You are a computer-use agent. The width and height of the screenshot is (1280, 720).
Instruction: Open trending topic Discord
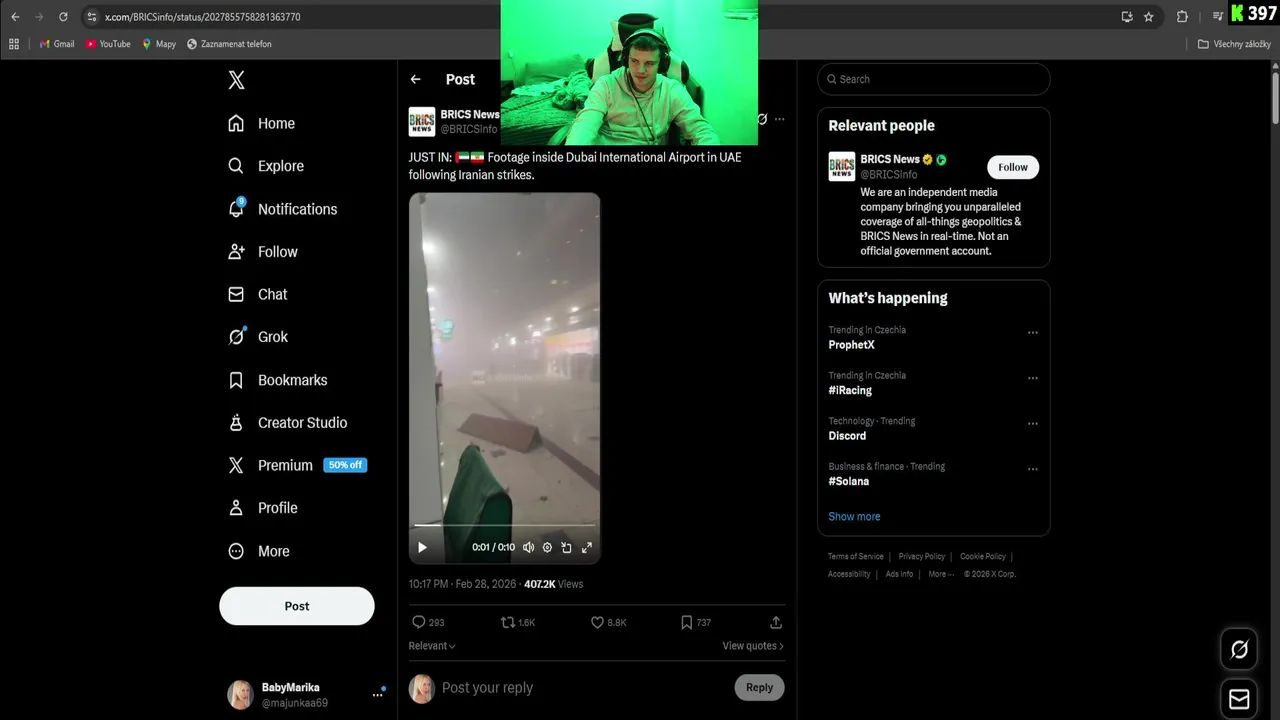pos(847,436)
